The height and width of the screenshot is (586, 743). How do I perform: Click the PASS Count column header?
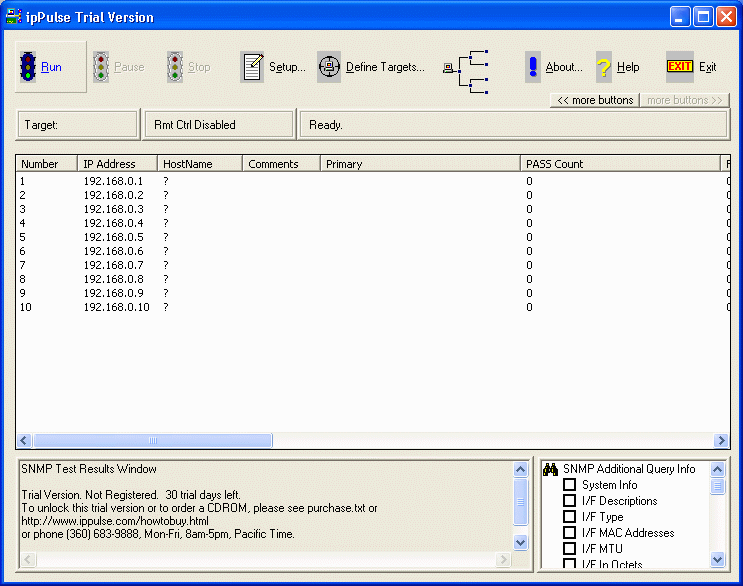pyautogui.click(x=620, y=164)
